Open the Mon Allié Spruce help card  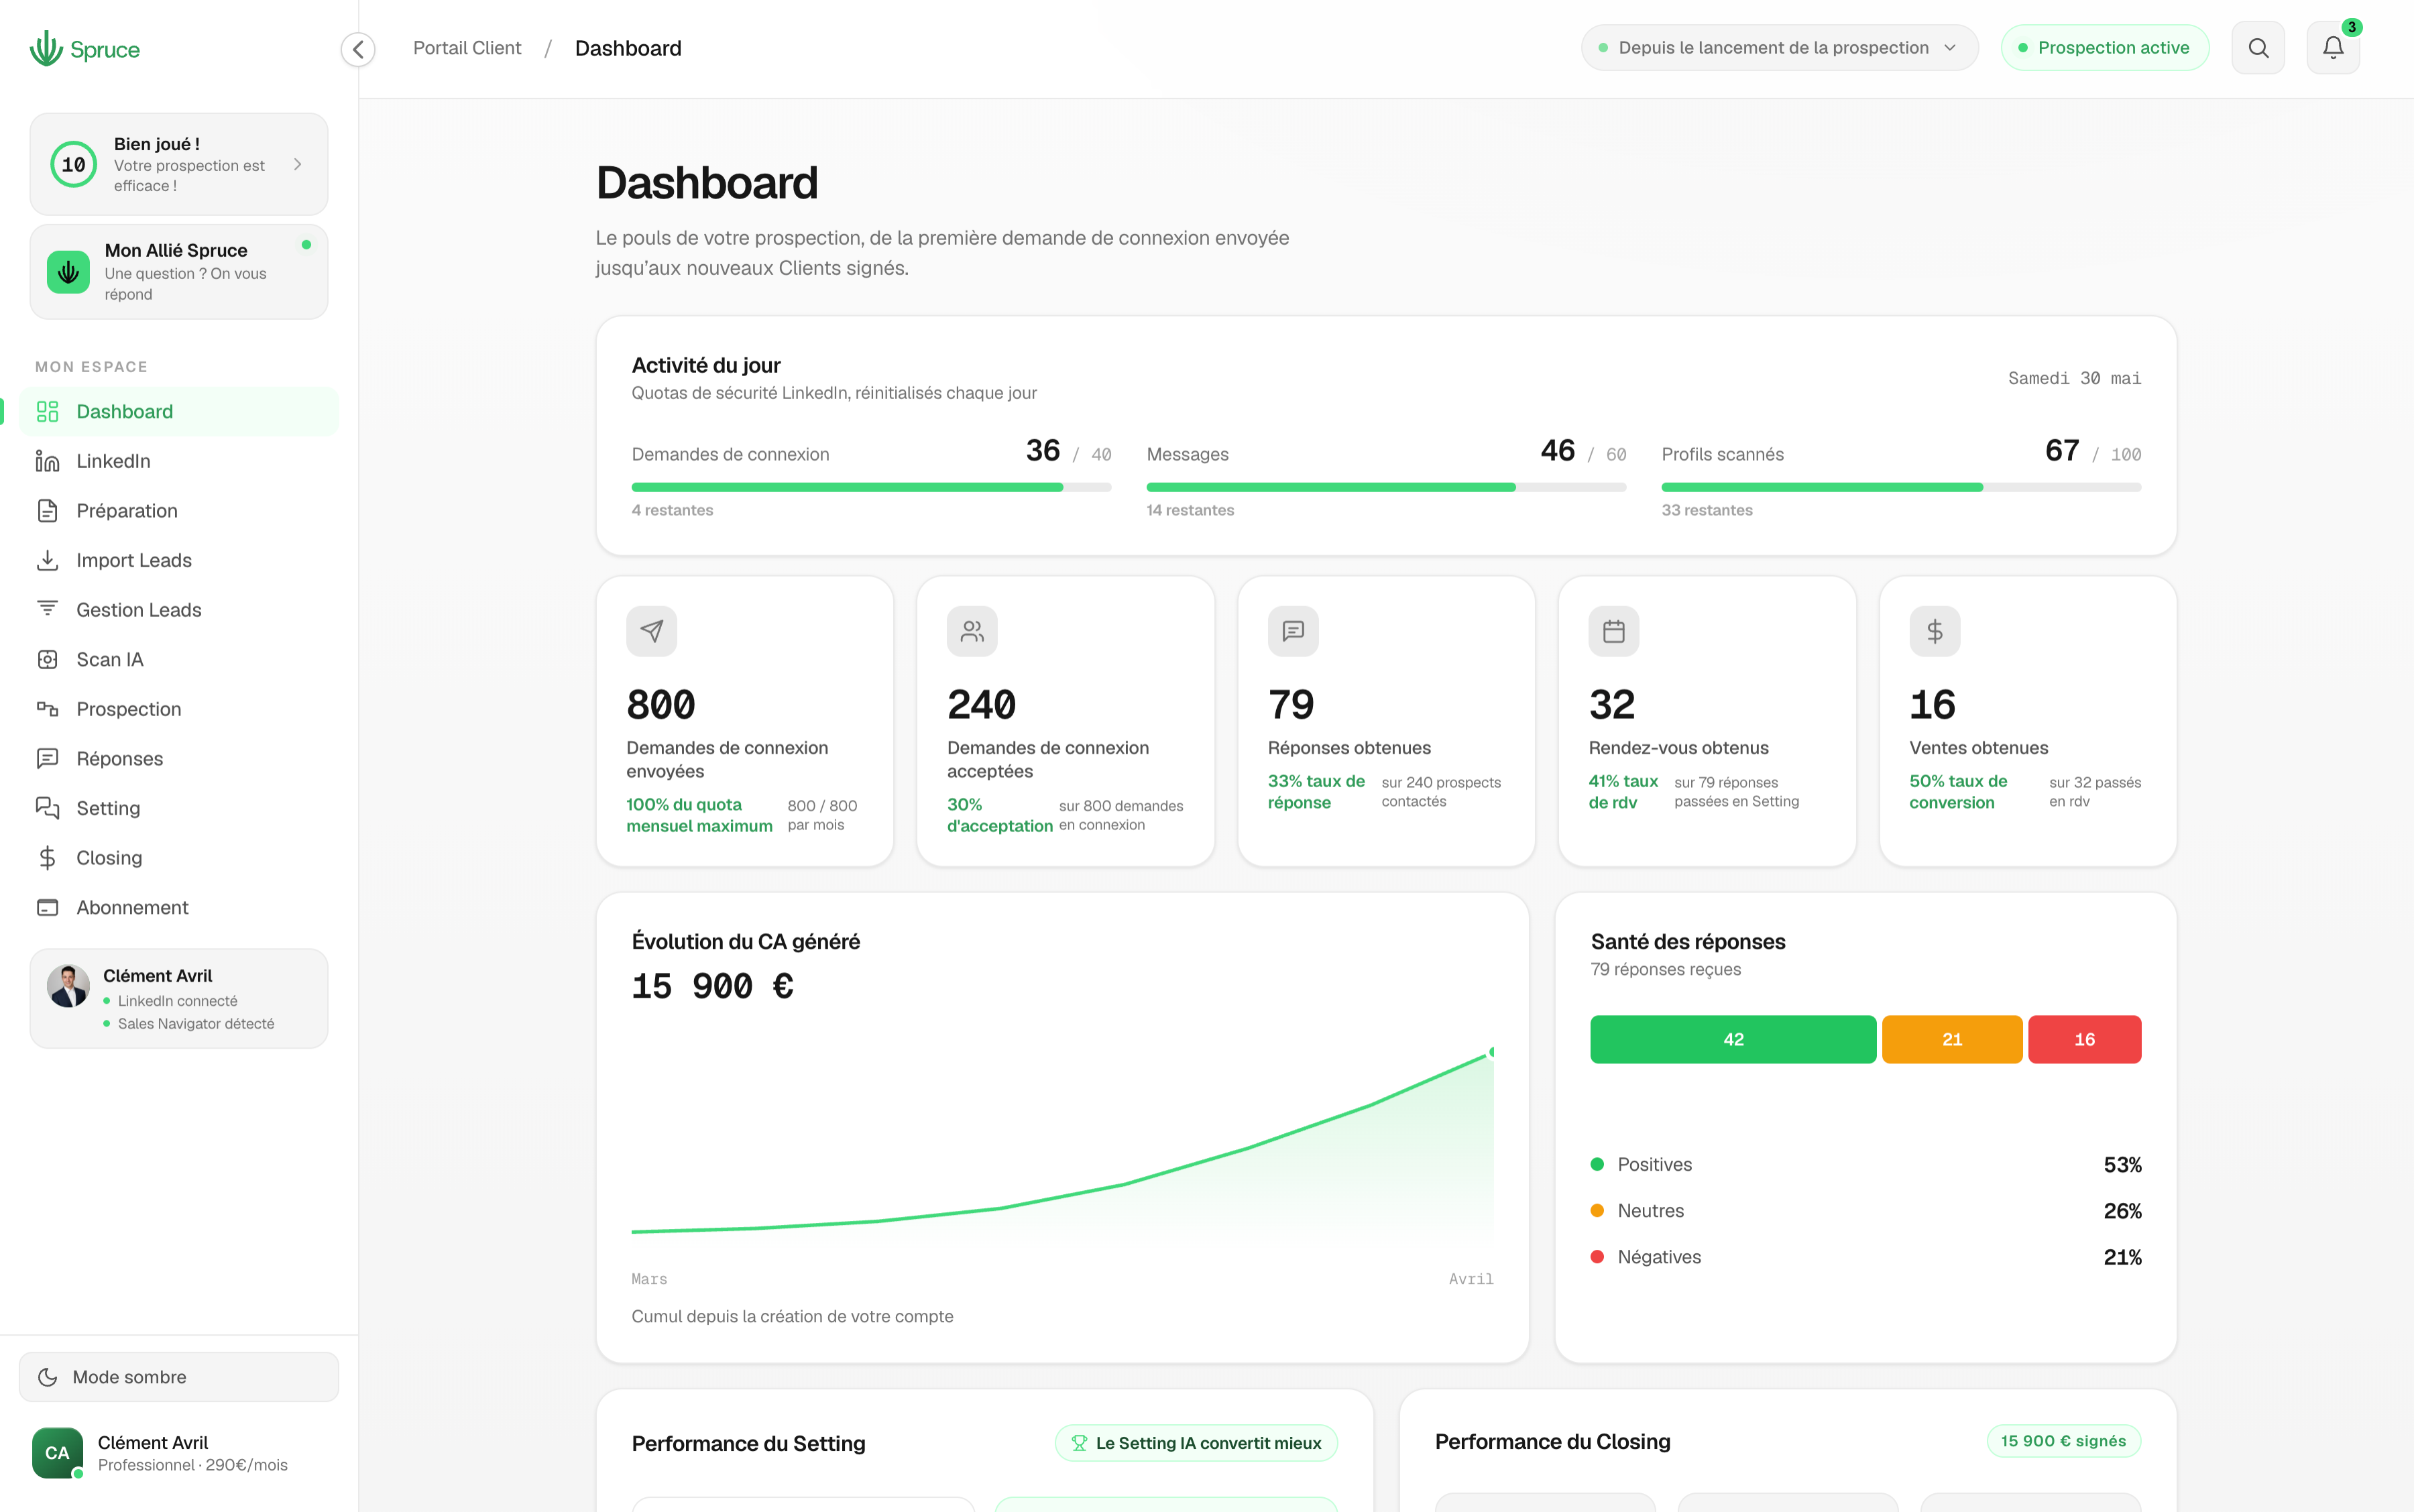coord(179,272)
